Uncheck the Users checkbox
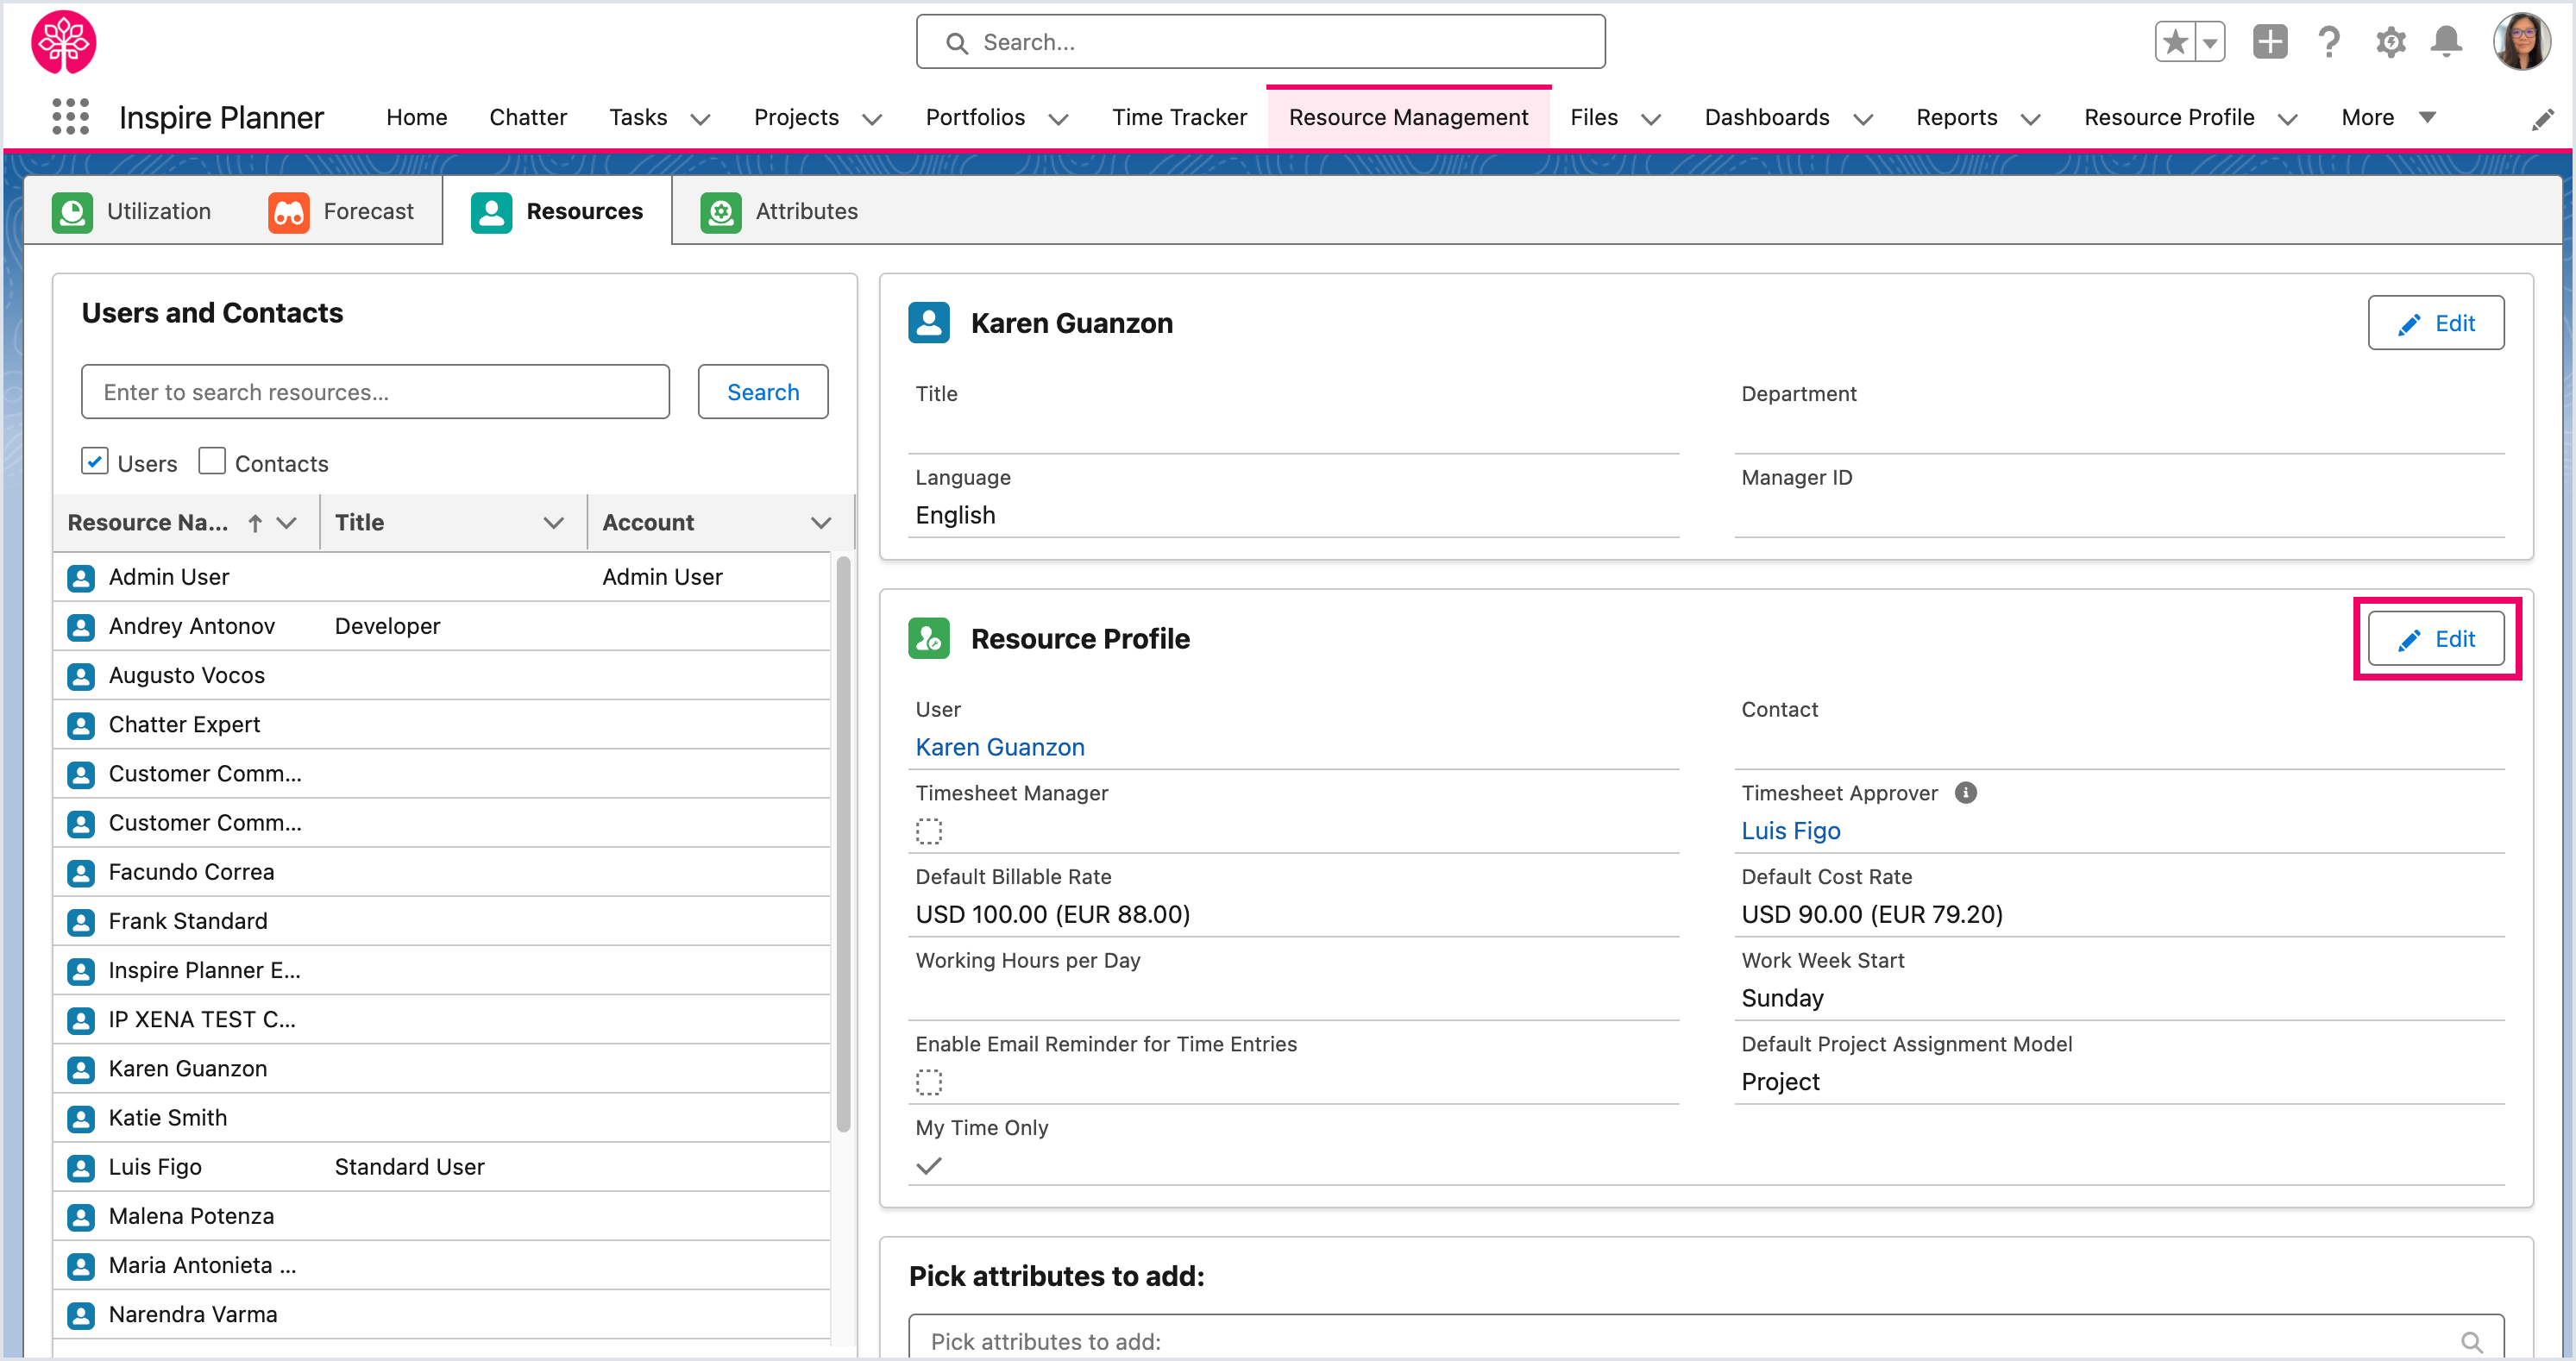The width and height of the screenshot is (2576, 1361). (x=95, y=461)
